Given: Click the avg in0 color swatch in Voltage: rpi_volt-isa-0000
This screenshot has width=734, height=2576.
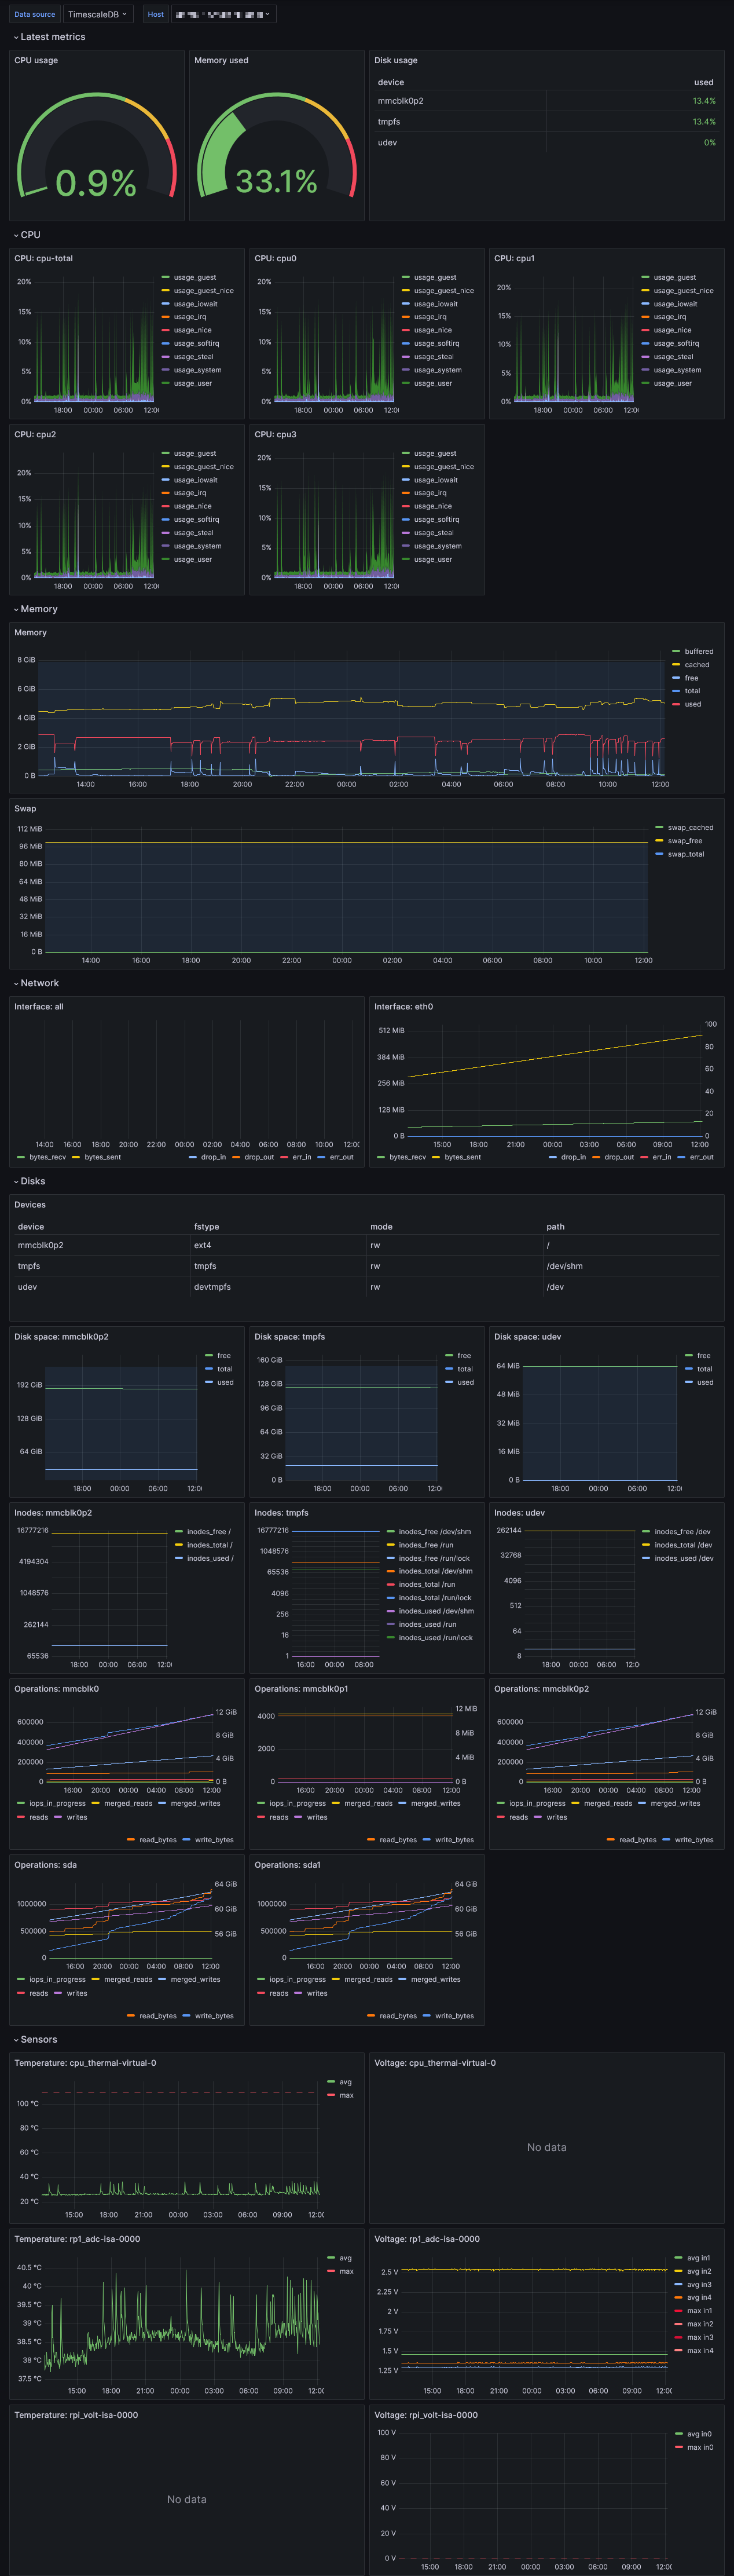Looking at the screenshot, I should 679,2433.
